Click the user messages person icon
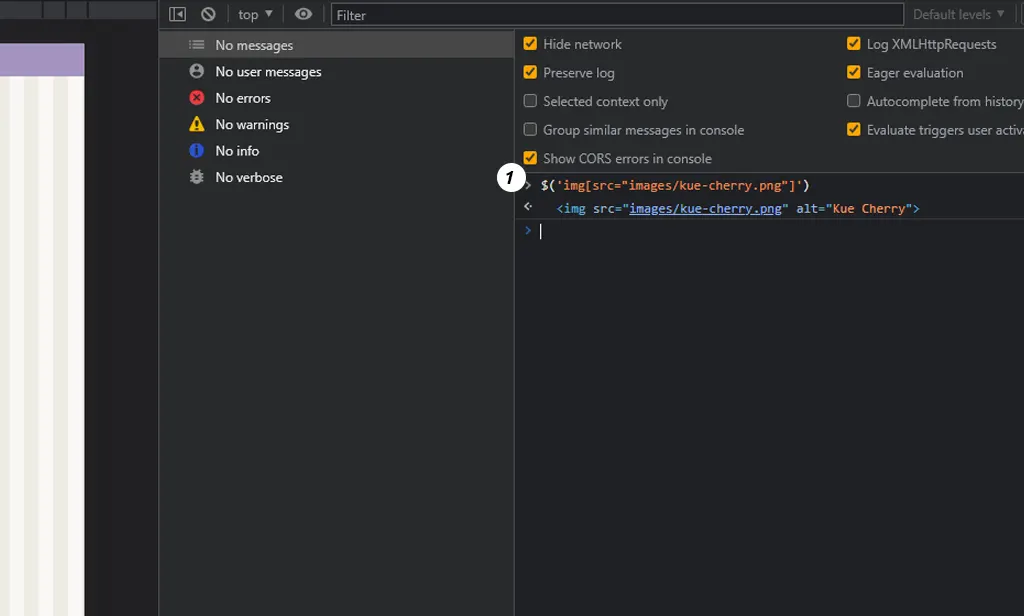 coord(197,71)
